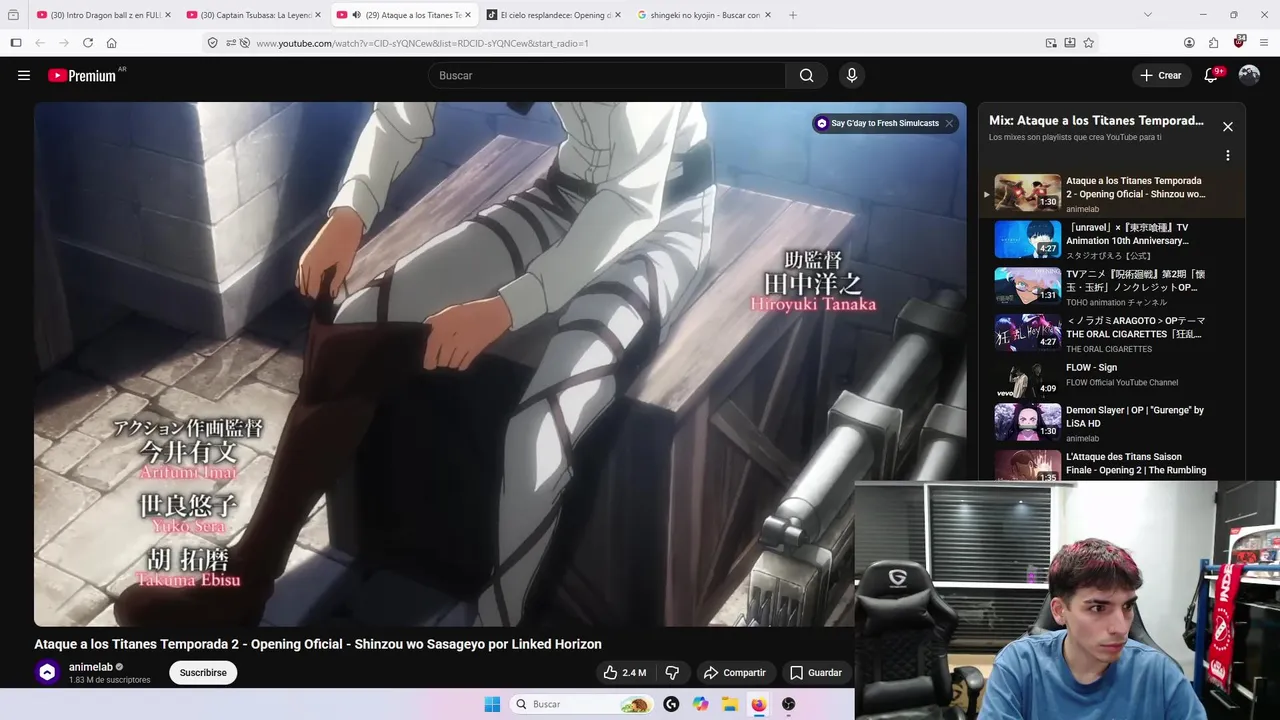
Task: Select Ataque a los Titanes tab
Action: (404, 15)
